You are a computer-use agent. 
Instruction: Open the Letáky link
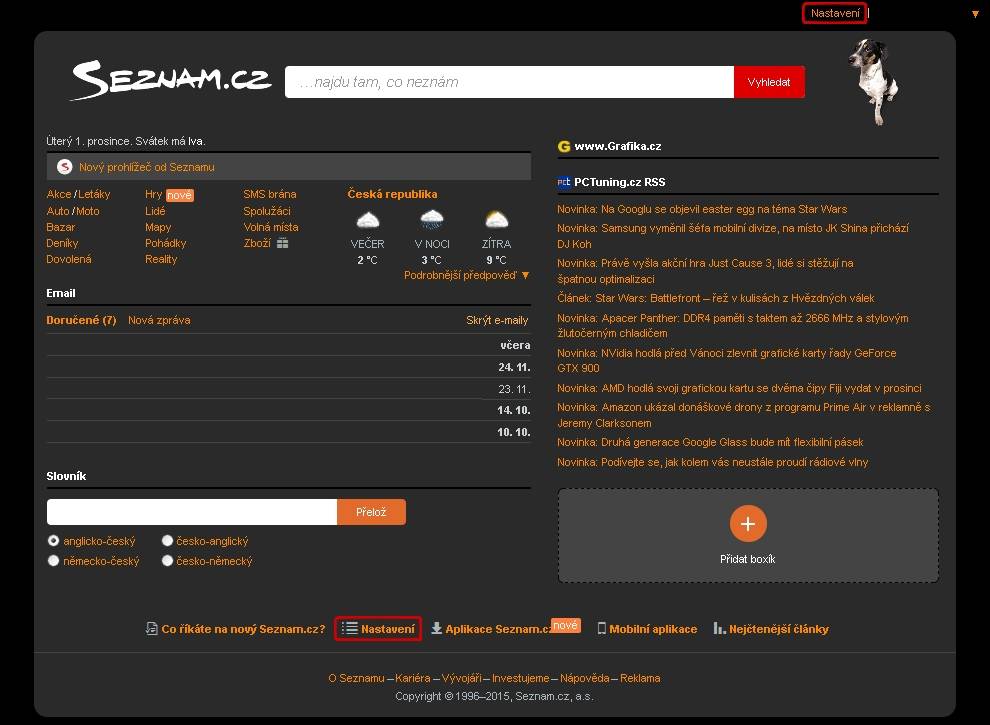[x=94, y=195]
